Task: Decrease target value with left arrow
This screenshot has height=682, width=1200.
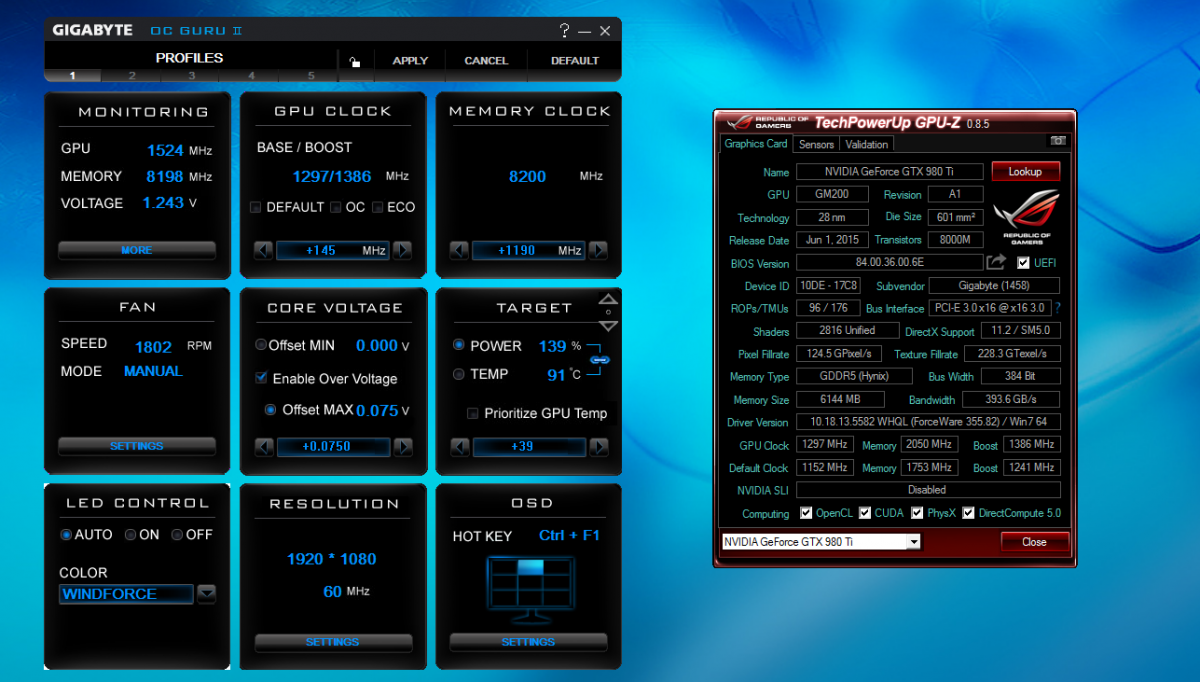Action: coord(459,446)
